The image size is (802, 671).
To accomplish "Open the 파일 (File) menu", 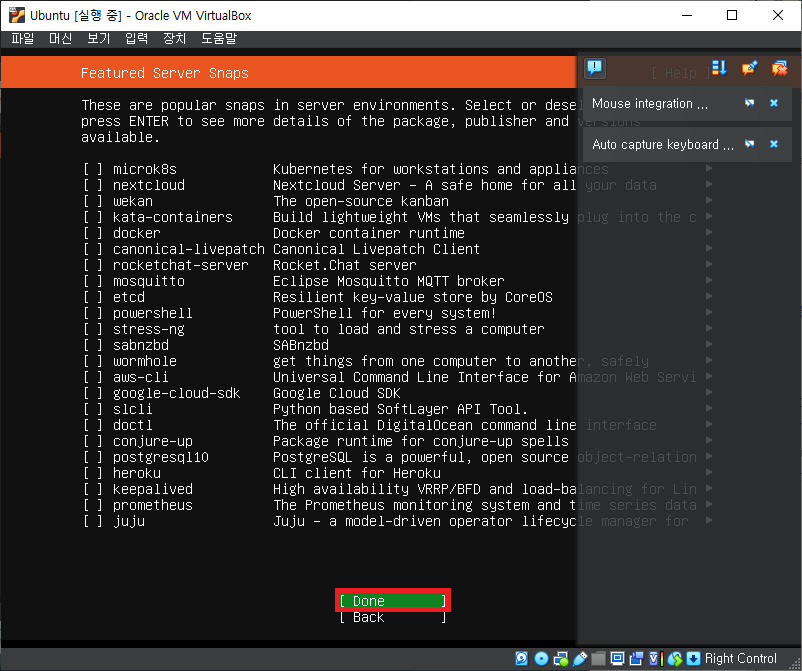I will 23,38.
